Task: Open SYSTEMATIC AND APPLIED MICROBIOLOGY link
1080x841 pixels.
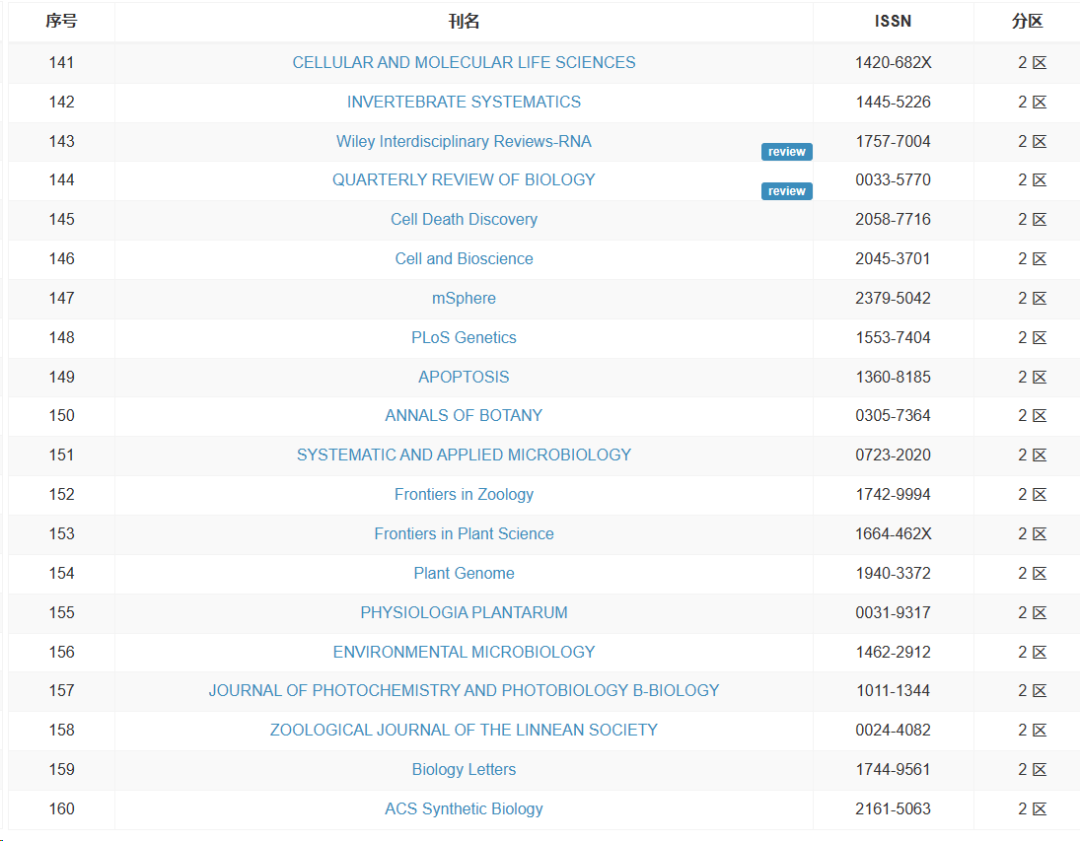Action: point(464,455)
